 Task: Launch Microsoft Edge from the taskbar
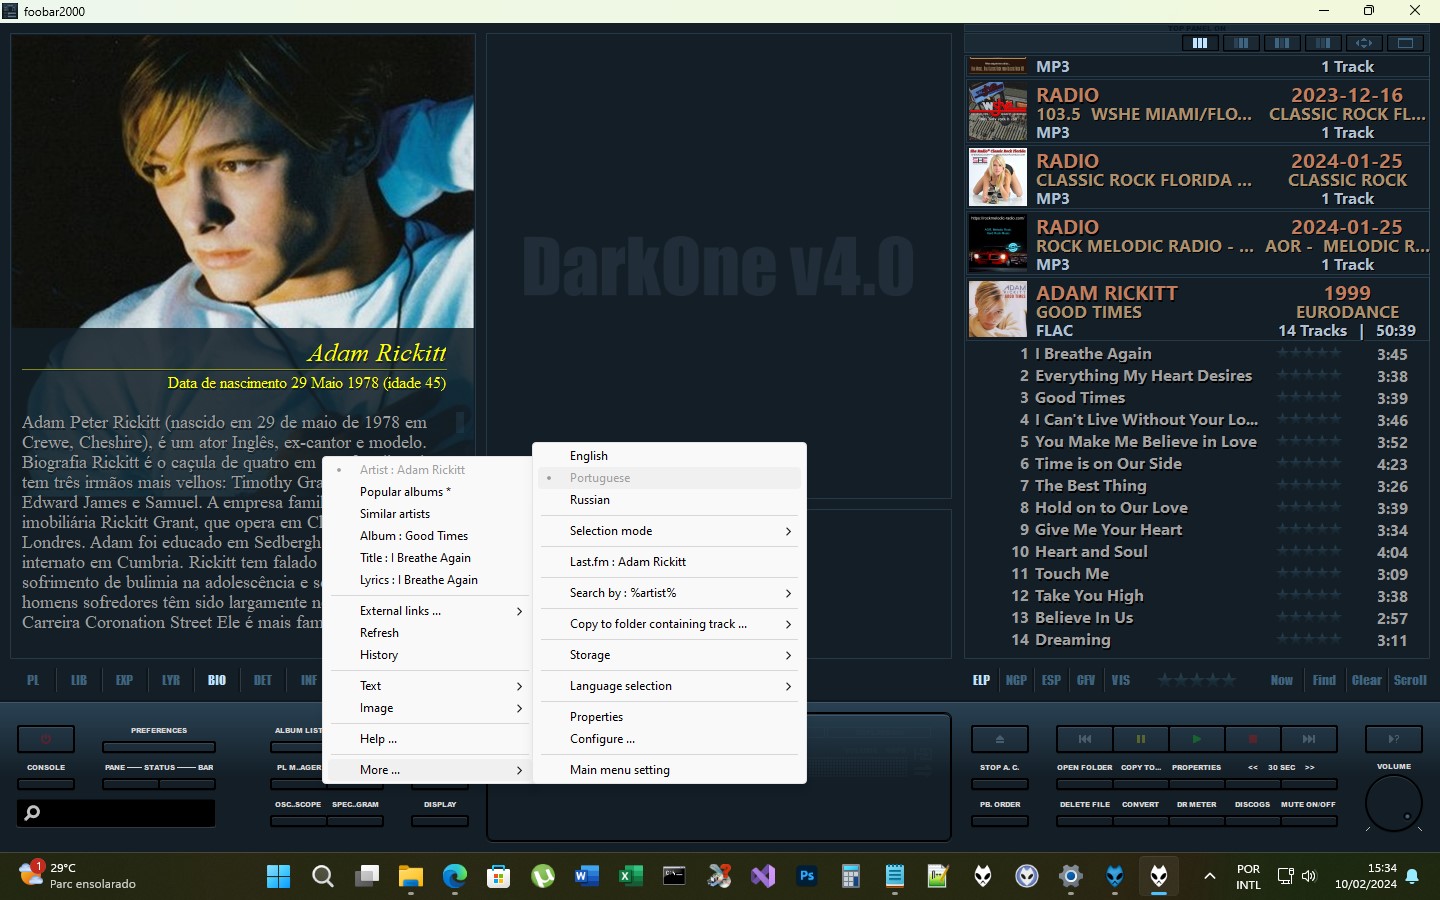click(454, 877)
